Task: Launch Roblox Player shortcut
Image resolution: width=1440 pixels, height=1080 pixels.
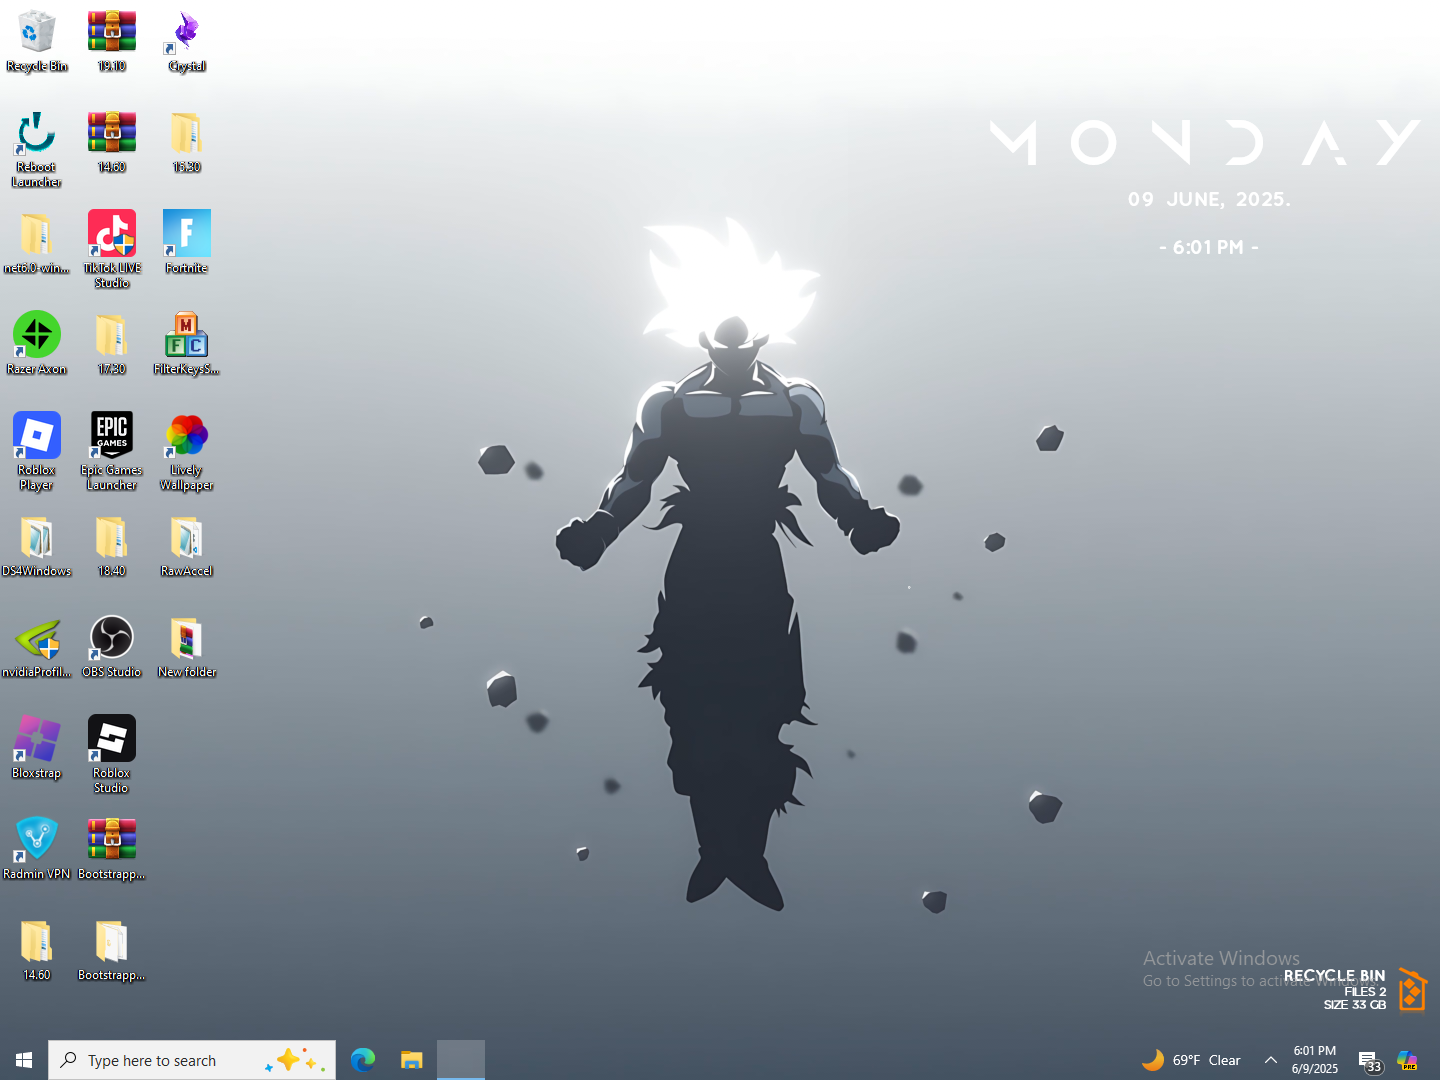Action: click(x=37, y=452)
